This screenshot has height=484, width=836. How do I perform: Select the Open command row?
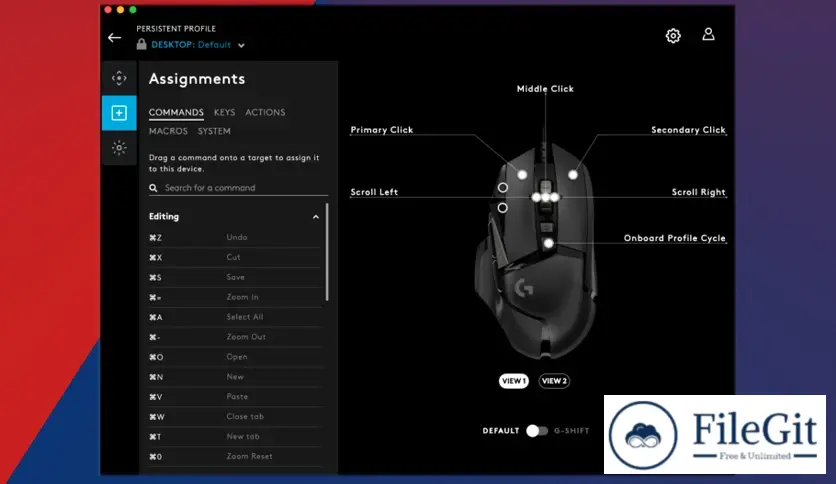click(236, 357)
